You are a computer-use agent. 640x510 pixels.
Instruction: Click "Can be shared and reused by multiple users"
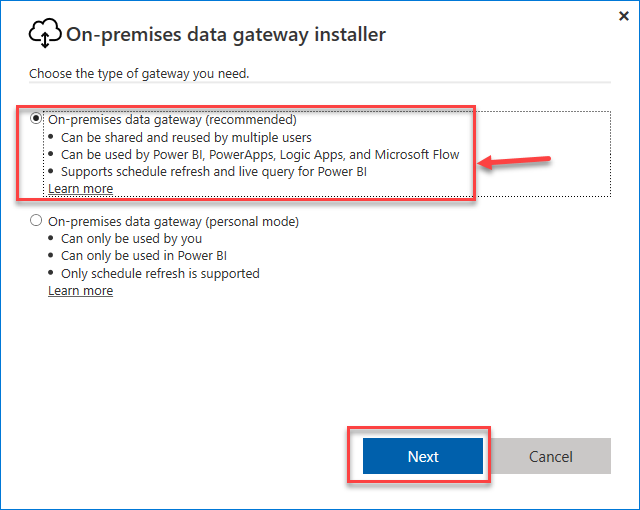point(187,137)
